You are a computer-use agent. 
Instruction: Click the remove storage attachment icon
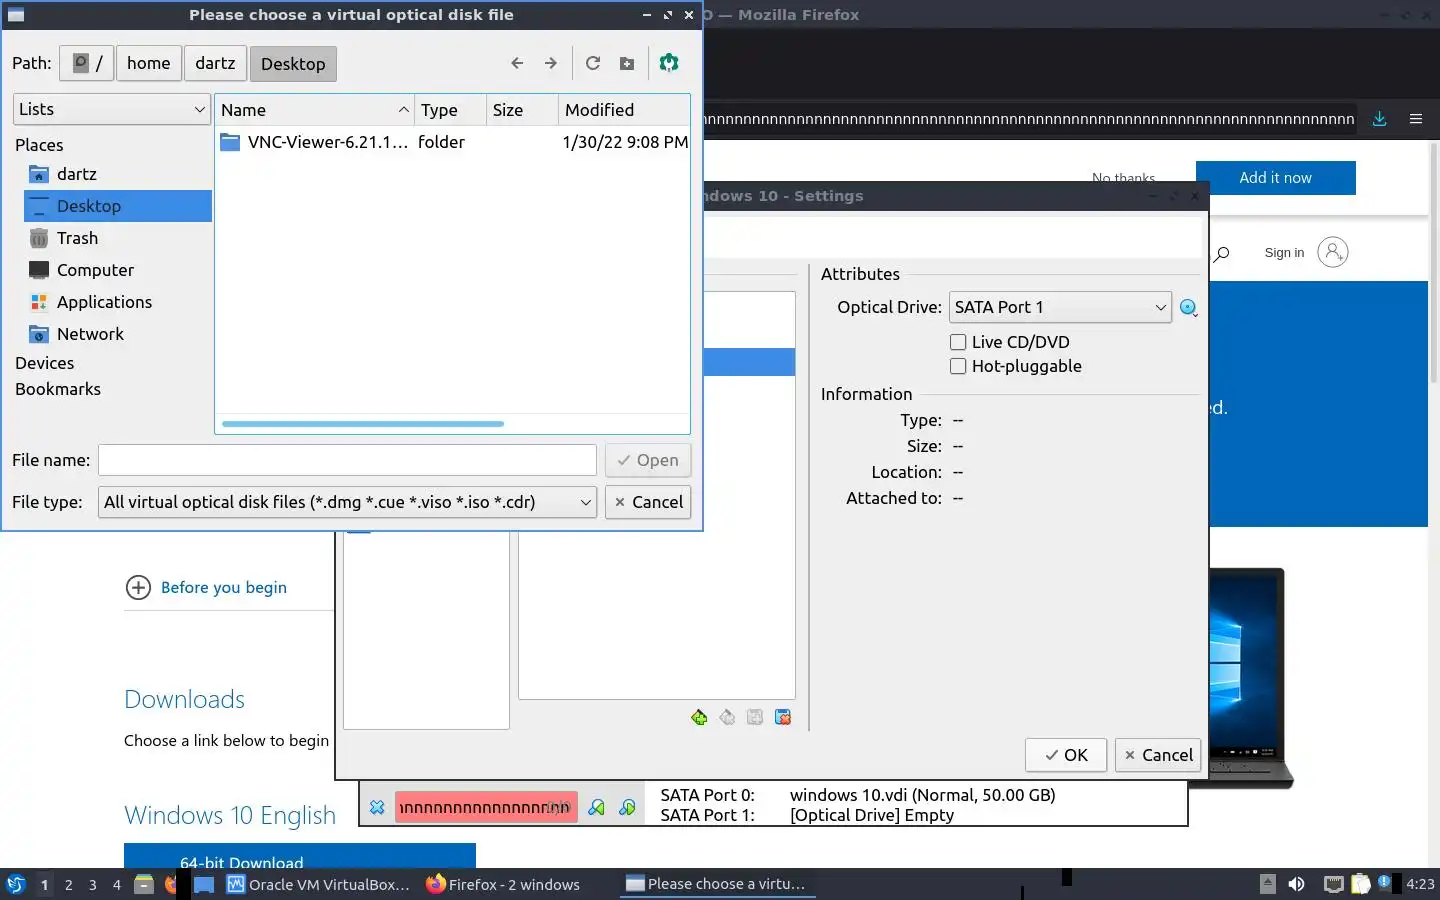[783, 717]
